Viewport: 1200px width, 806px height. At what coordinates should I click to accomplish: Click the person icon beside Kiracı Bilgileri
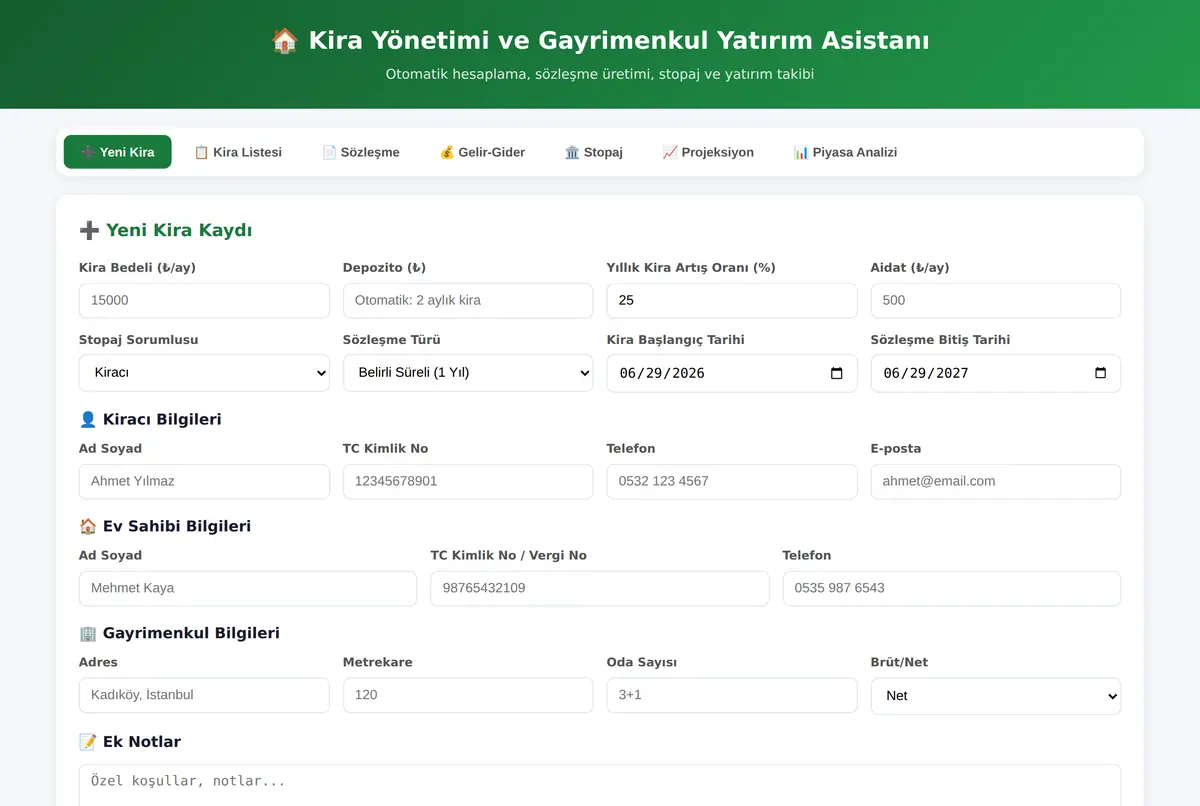pos(88,420)
